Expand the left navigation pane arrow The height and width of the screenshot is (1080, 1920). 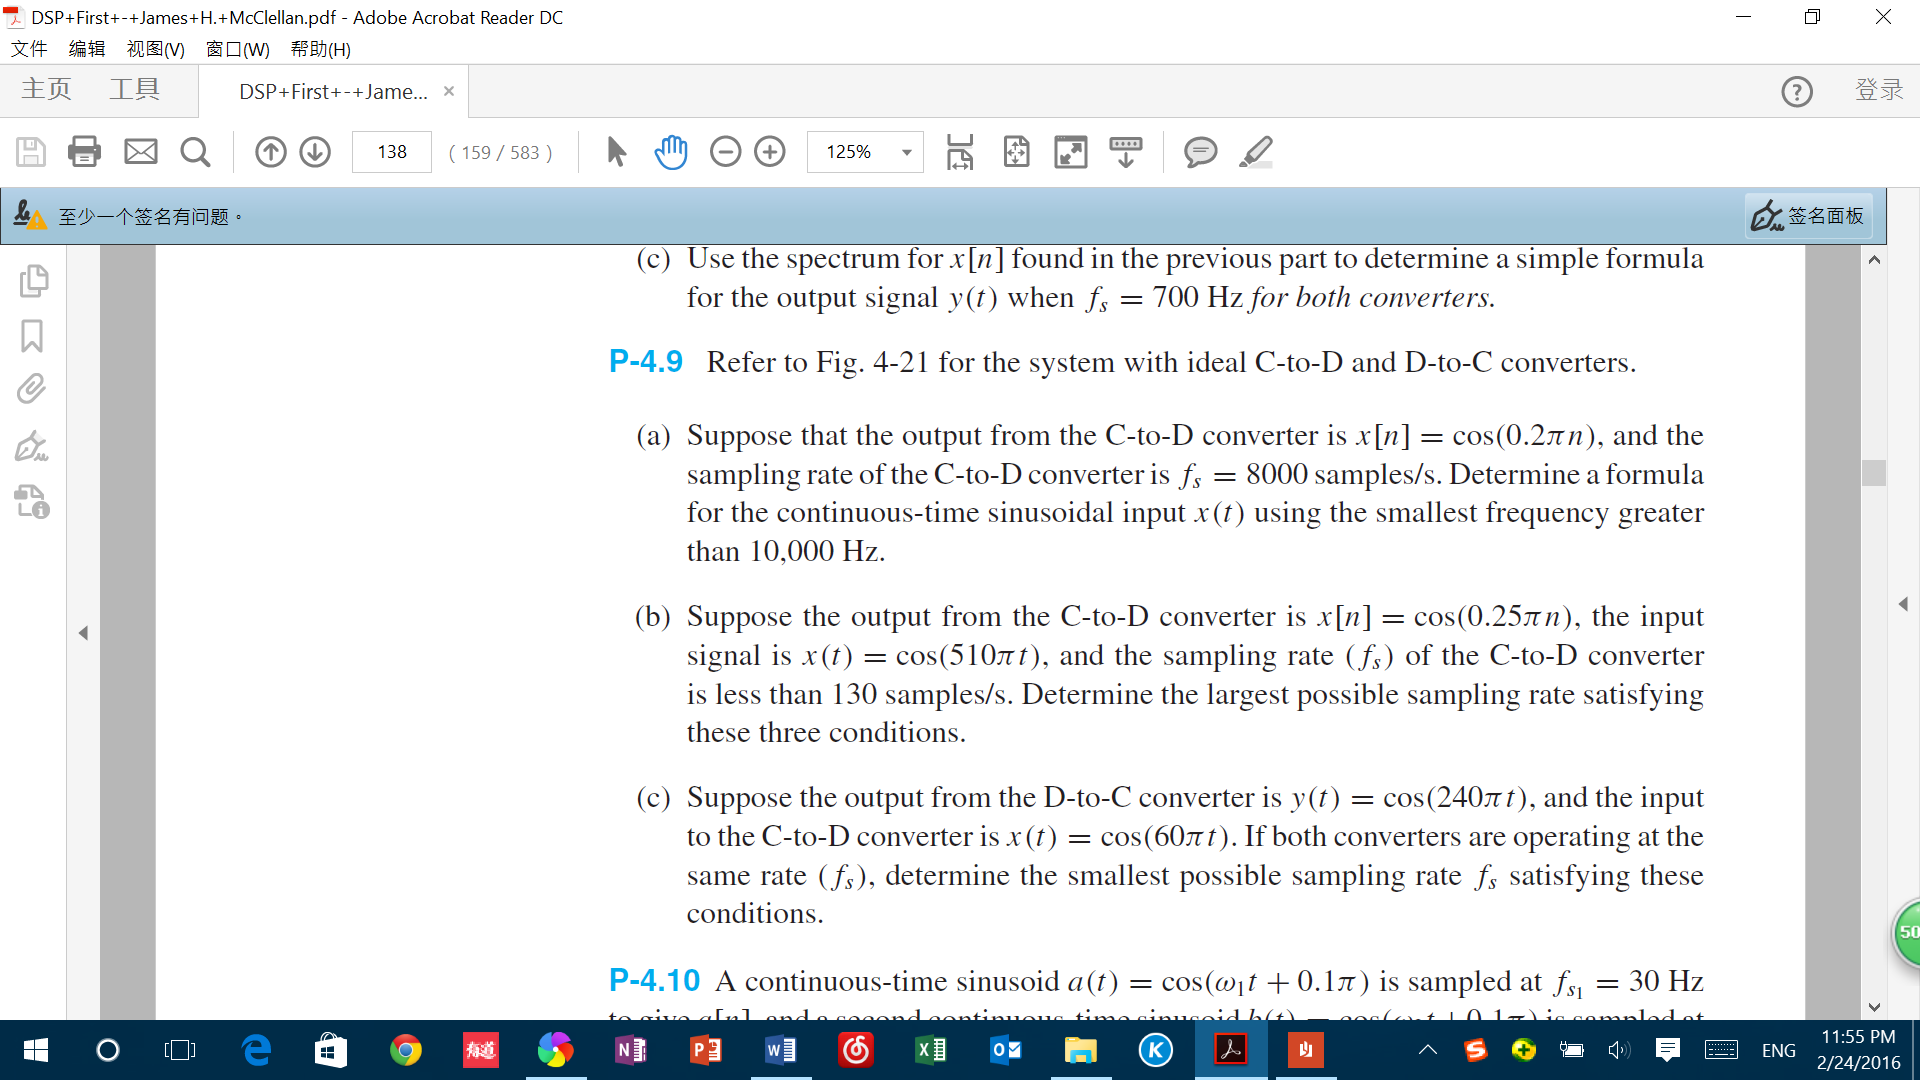coord(83,633)
